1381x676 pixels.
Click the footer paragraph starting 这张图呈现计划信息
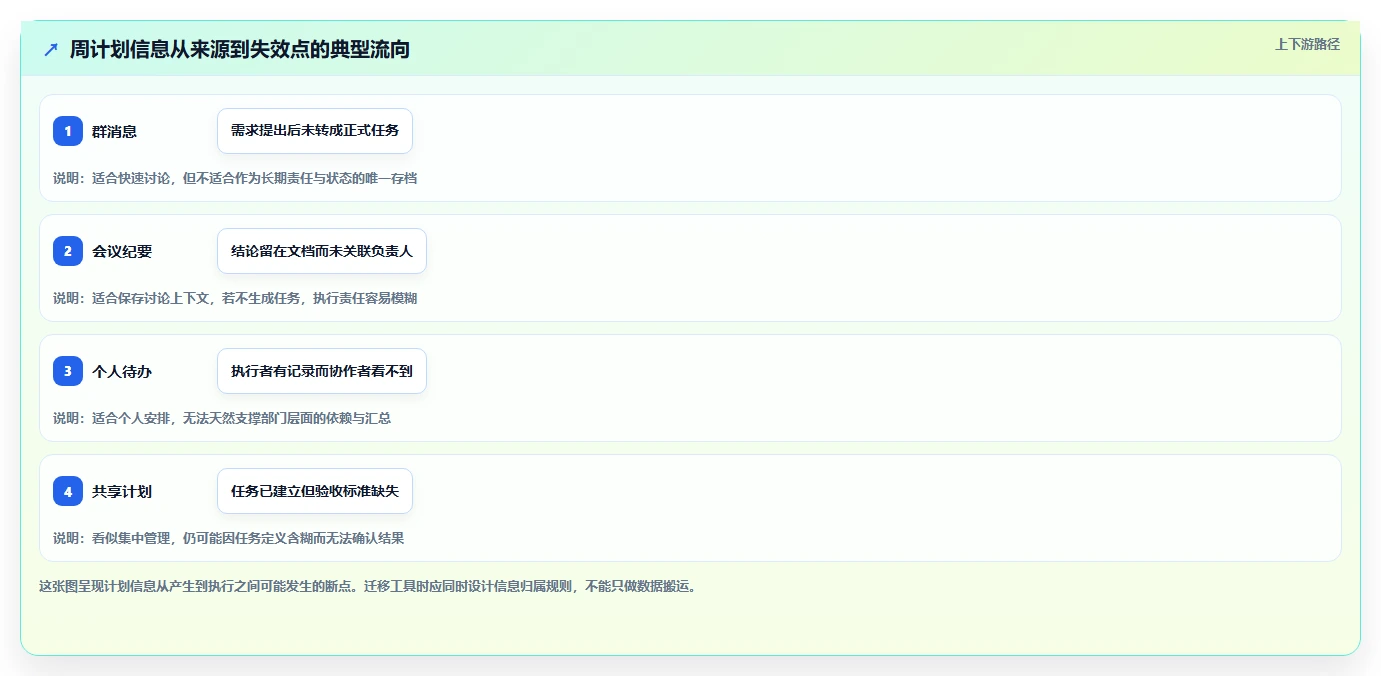pyautogui.click(x=368, y=586)
